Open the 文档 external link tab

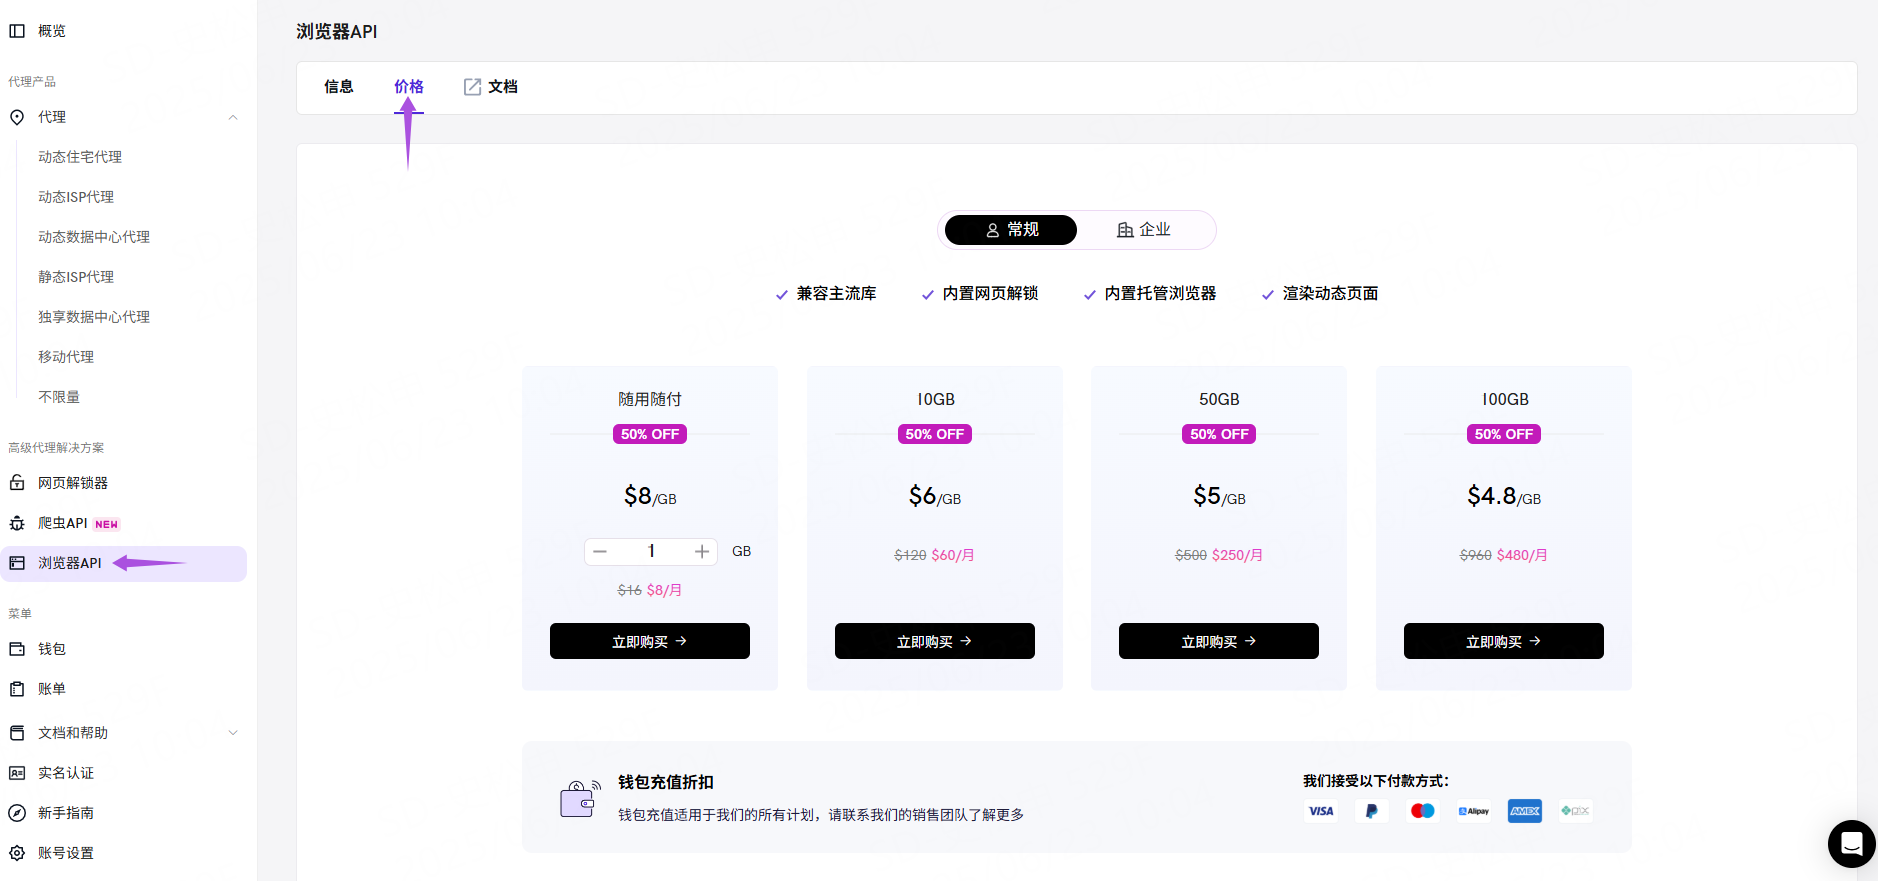[491, 87]
